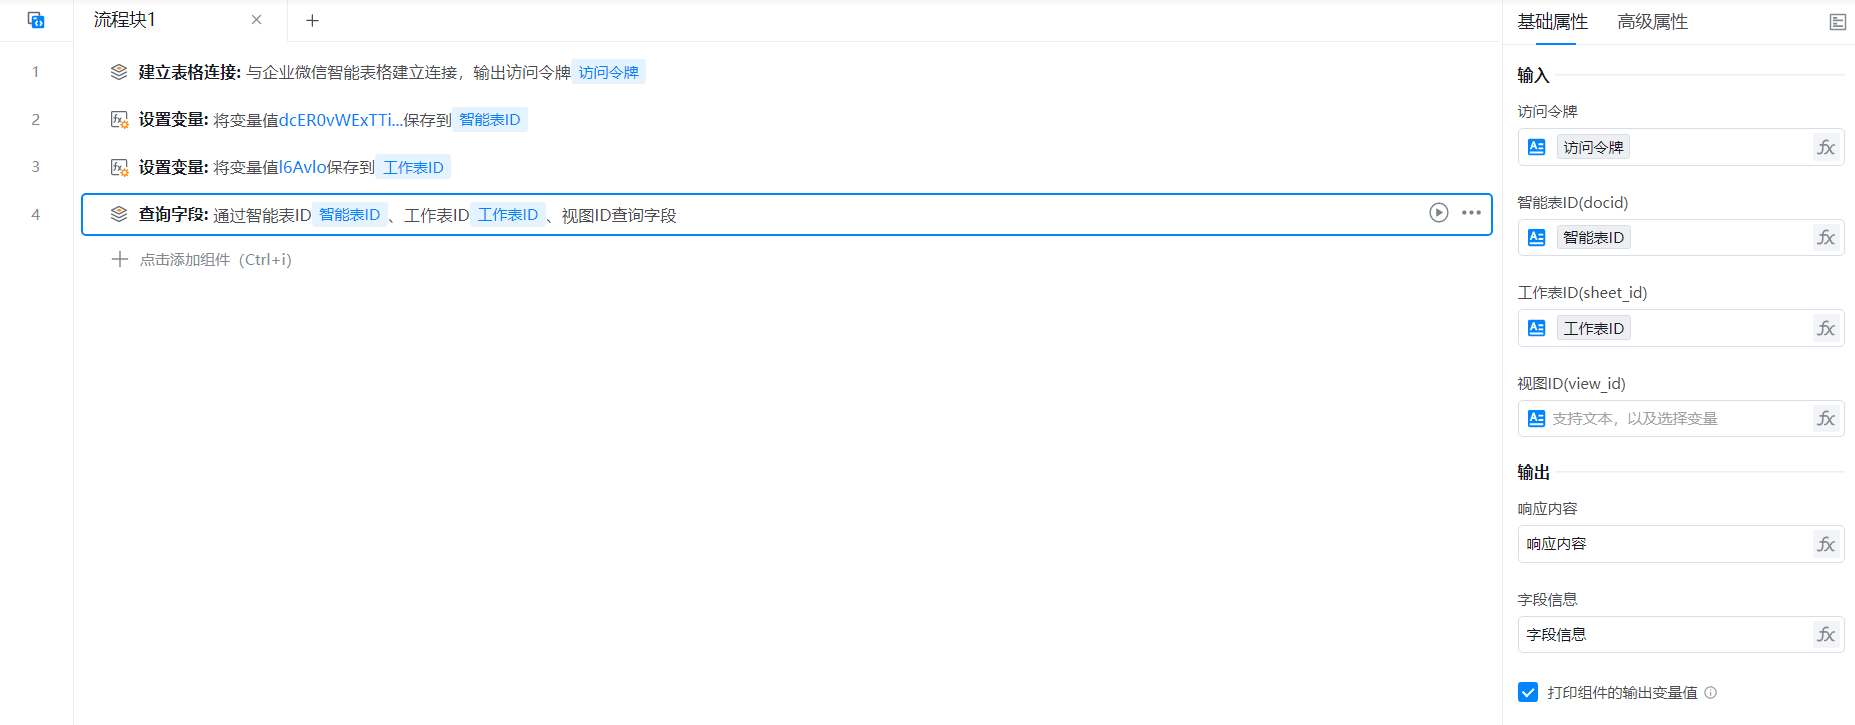Select the 建立表格连接 step in row 1
This screenshot has width=1855, height=725.
pyautogui.click(x=400, y=72)
